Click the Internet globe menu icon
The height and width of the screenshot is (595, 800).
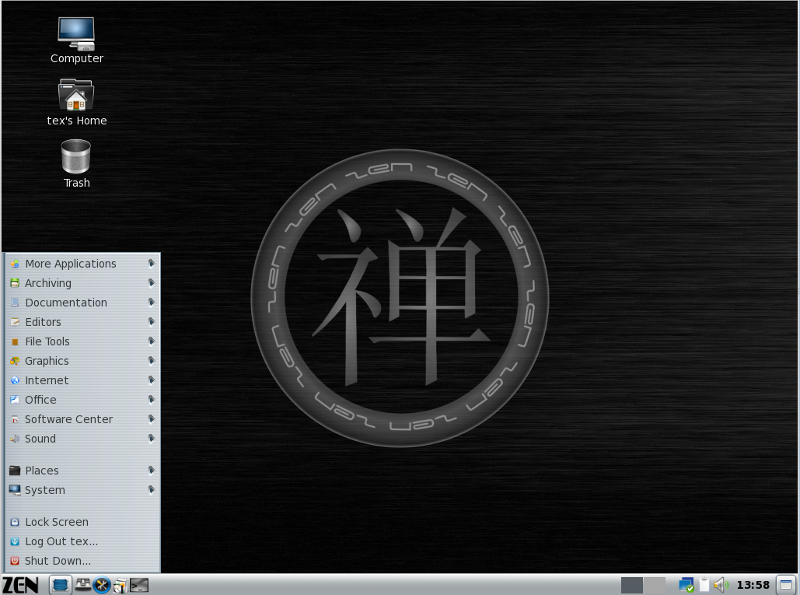(15, 380)
